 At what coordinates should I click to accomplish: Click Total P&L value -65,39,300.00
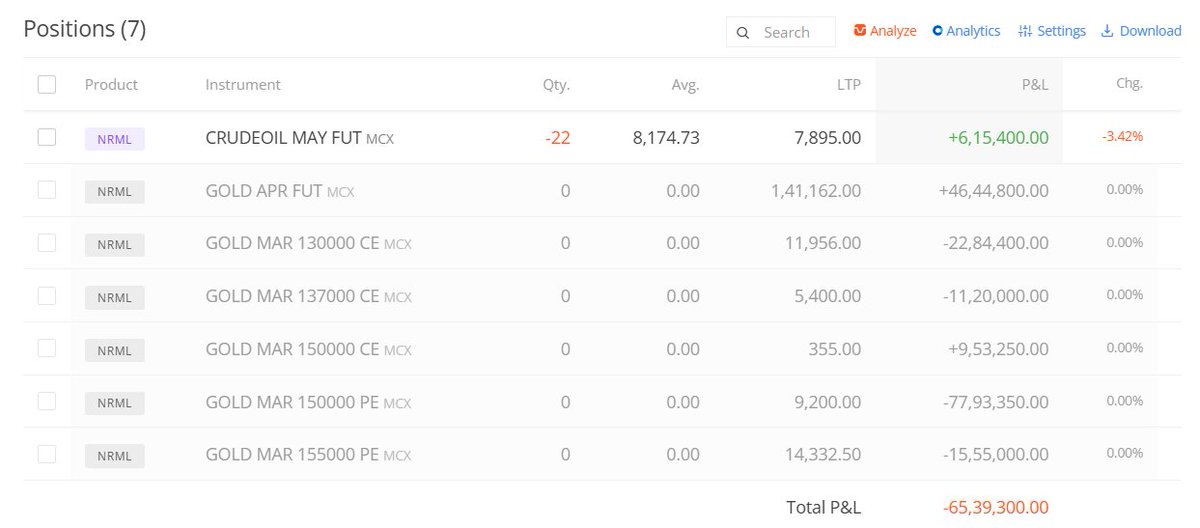(996, 507)
